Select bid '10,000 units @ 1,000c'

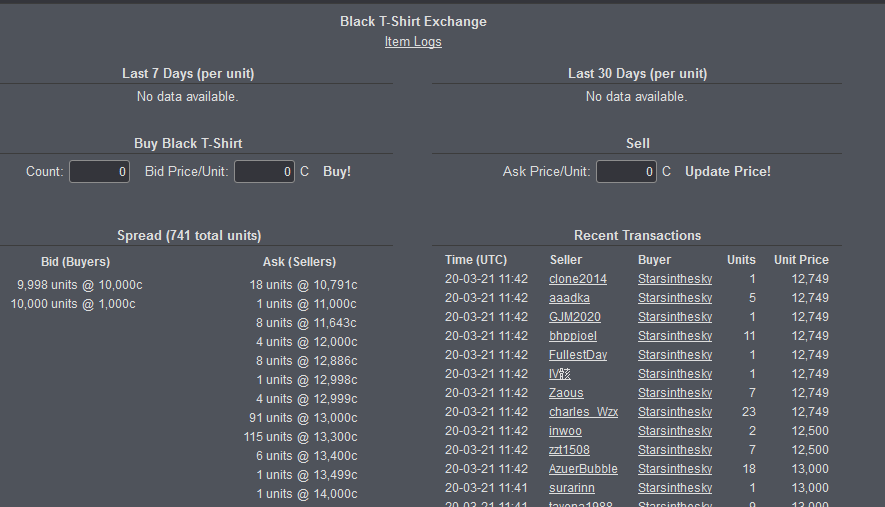click(73, 304)
